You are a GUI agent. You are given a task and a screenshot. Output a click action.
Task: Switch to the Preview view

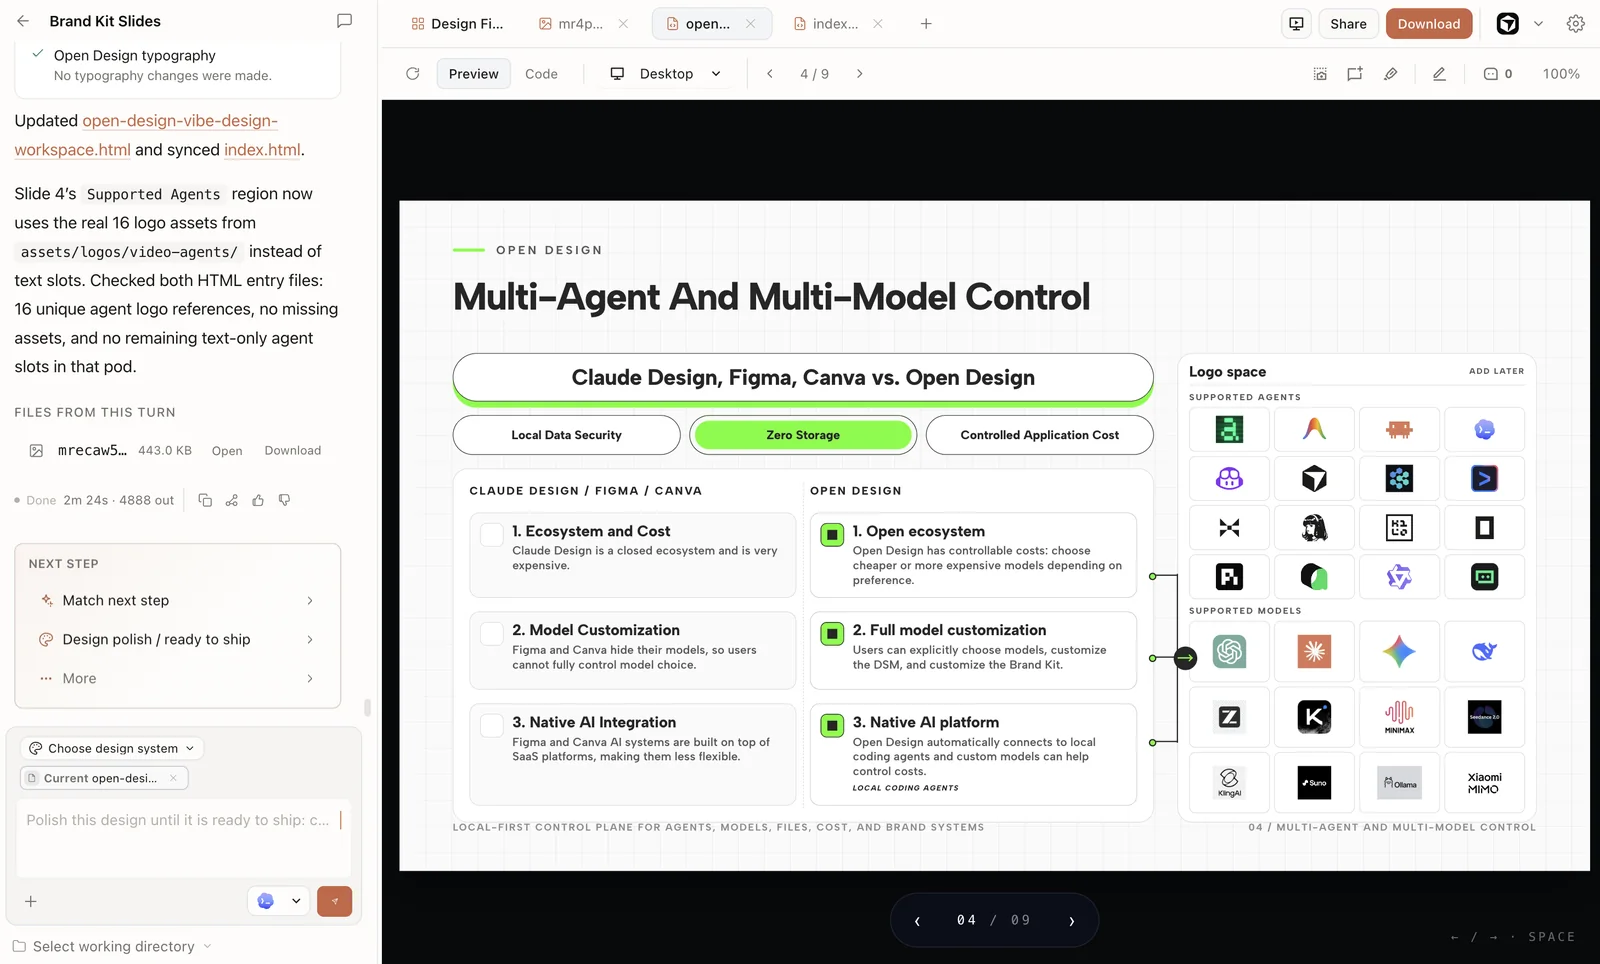[x=473, y=74]
